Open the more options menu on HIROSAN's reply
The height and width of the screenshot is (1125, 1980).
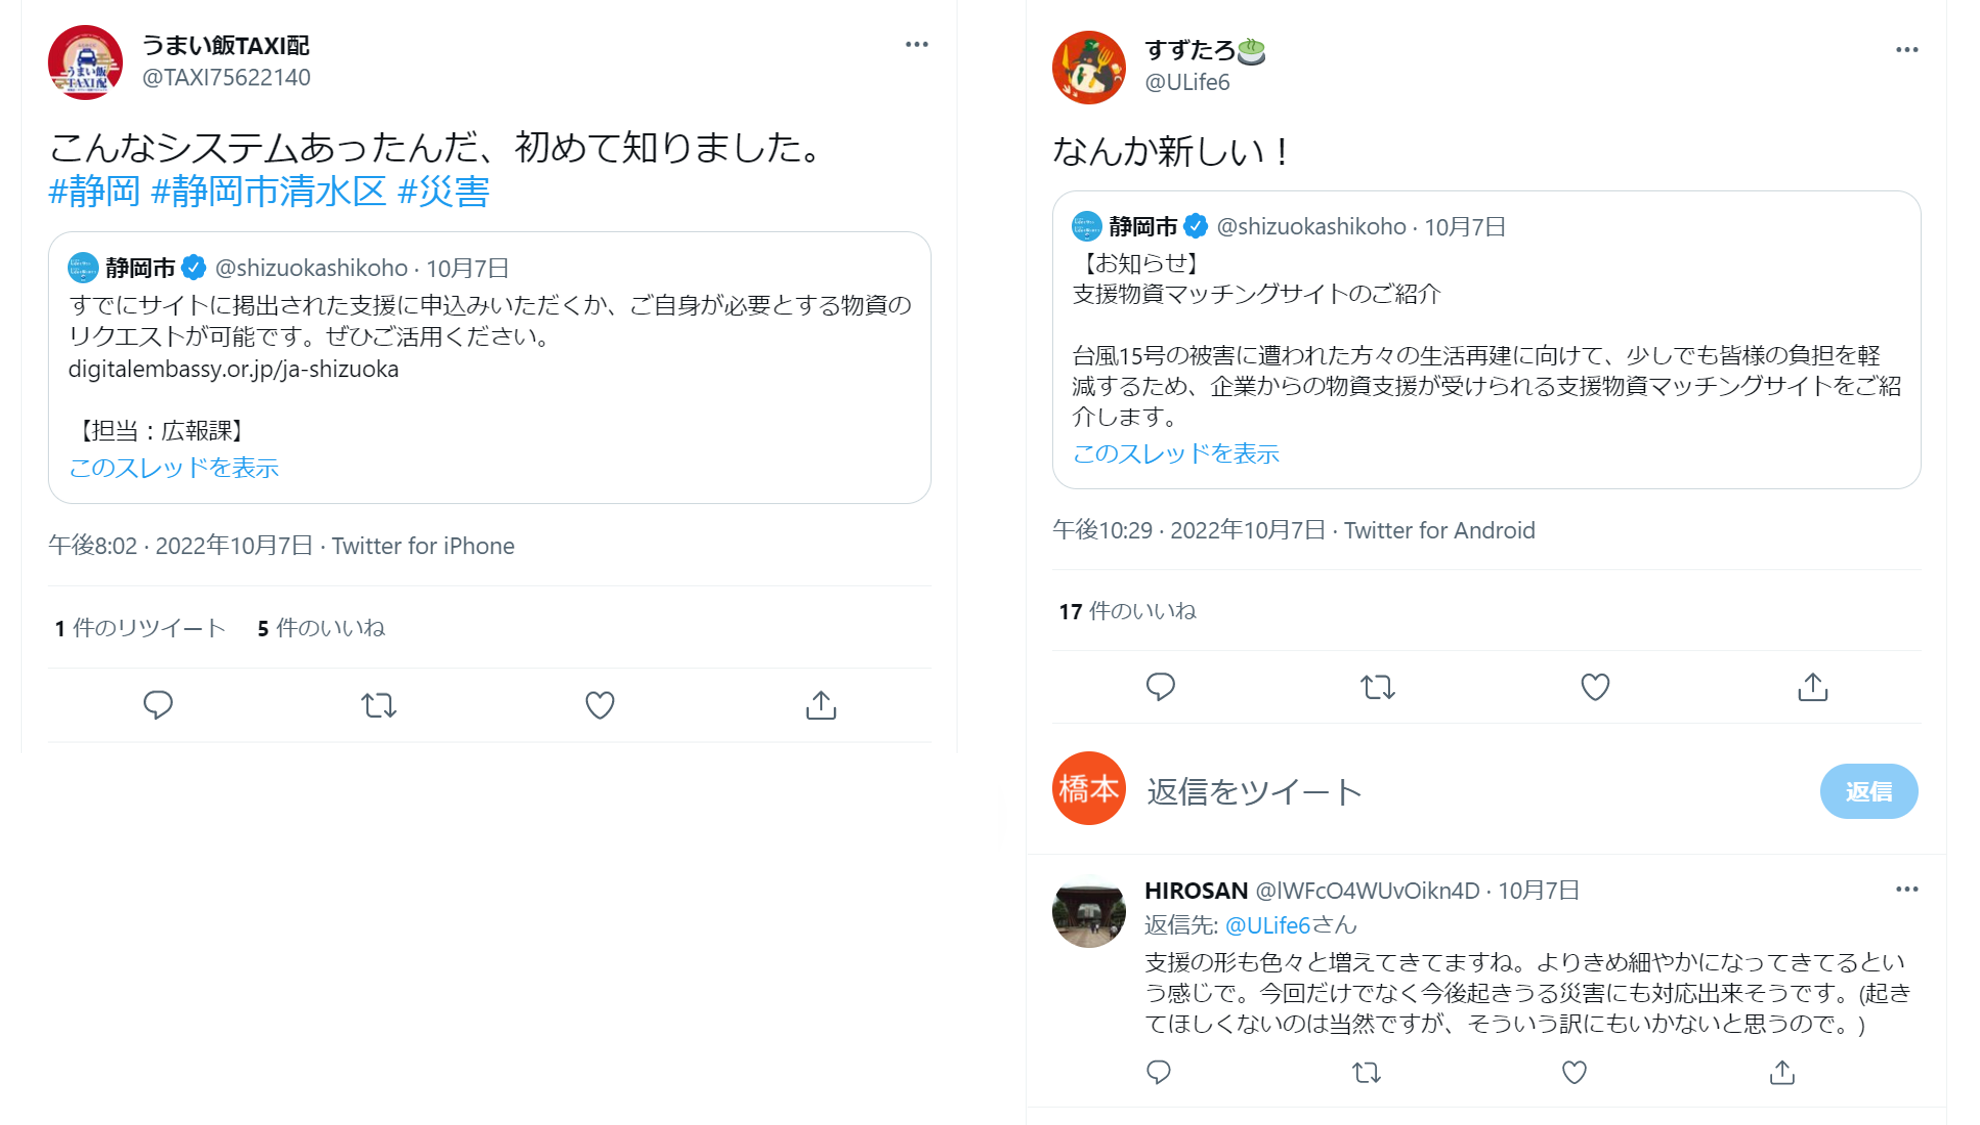click(x=1908, y=889)
